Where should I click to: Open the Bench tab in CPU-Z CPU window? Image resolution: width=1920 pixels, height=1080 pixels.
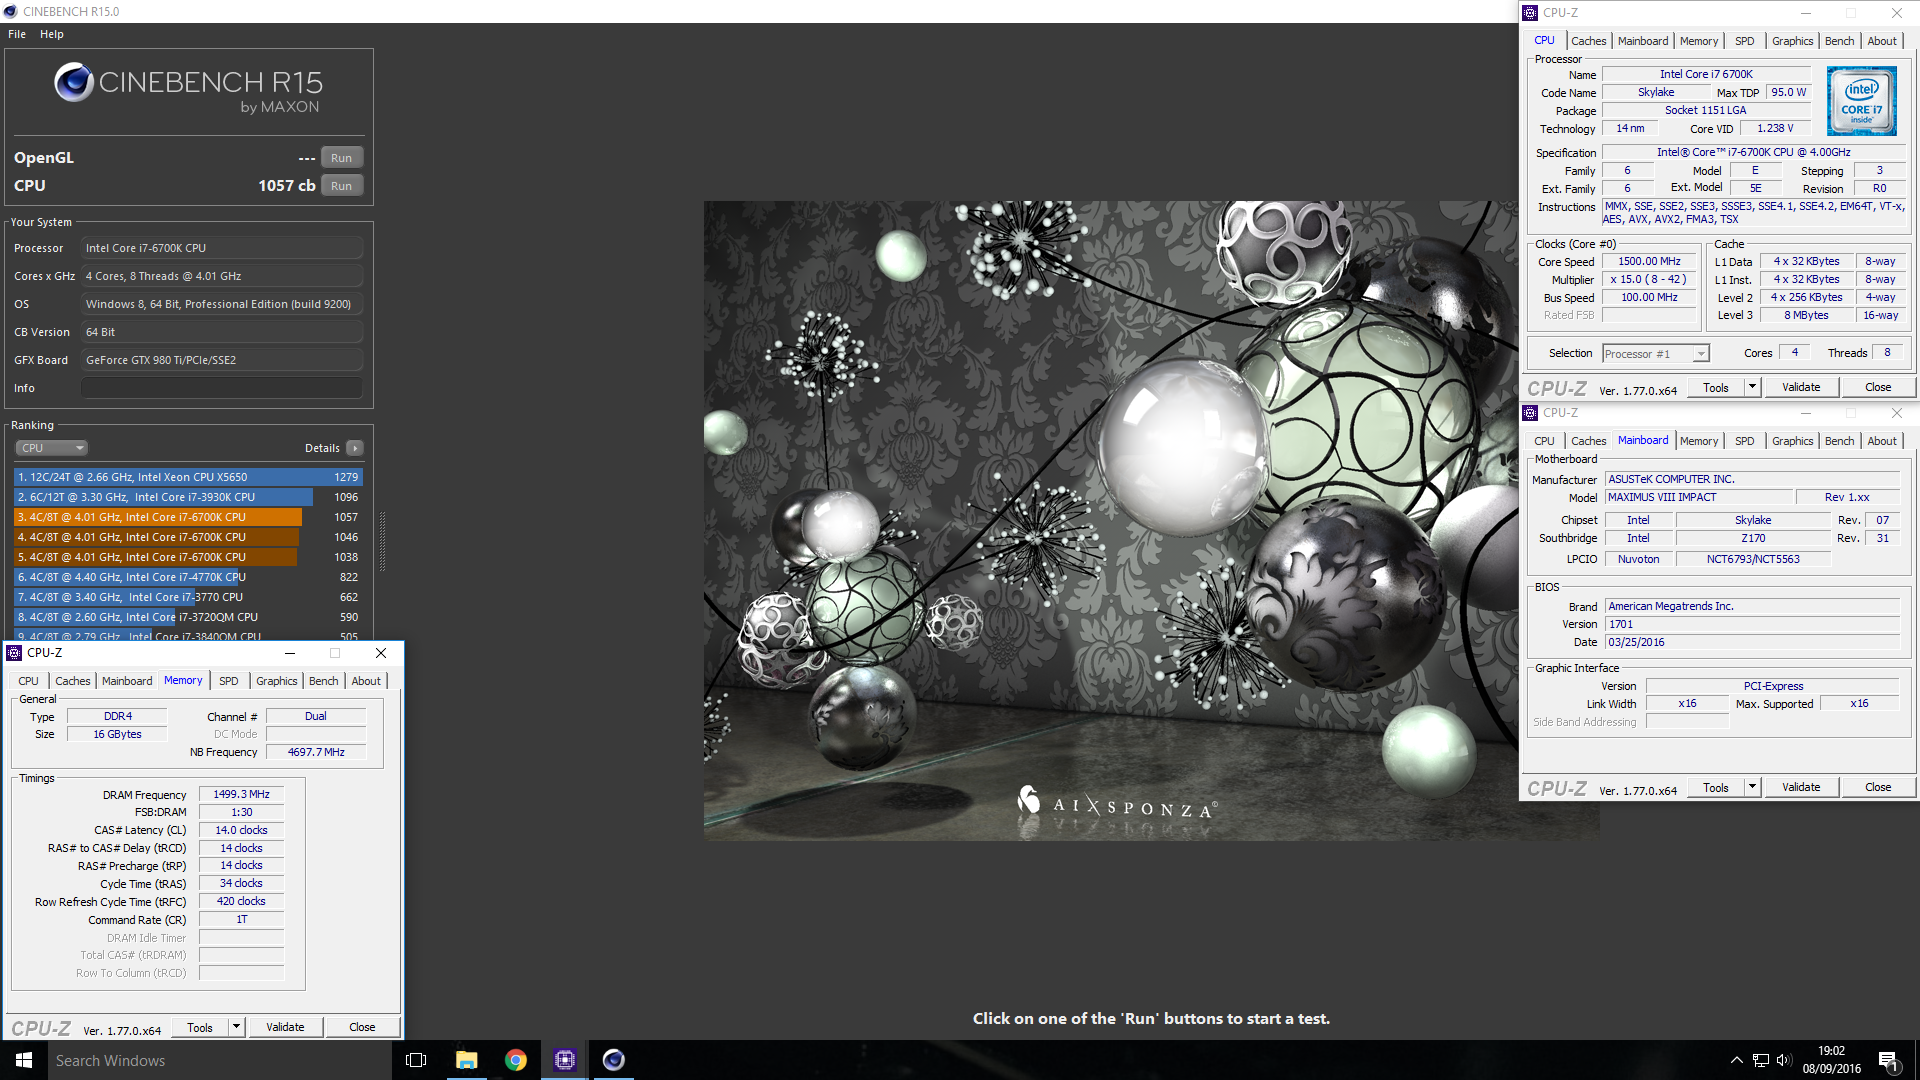click(1839, 41)
